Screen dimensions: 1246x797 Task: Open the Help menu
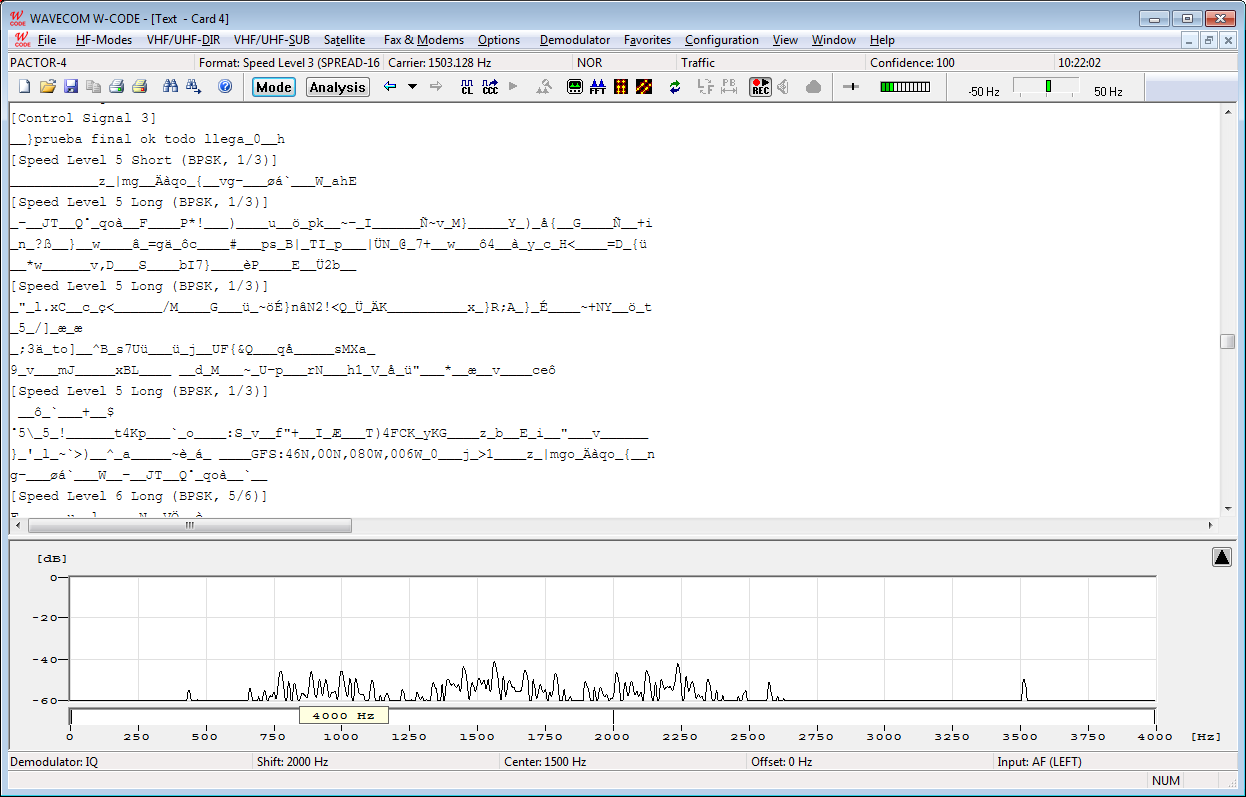882,40
